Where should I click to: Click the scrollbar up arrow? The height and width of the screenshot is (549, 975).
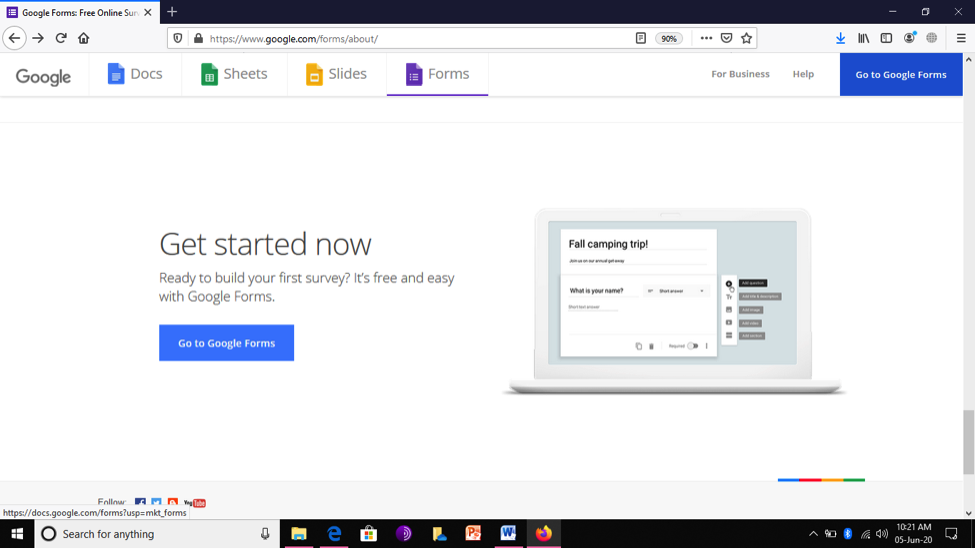click(x=968, y=60)
